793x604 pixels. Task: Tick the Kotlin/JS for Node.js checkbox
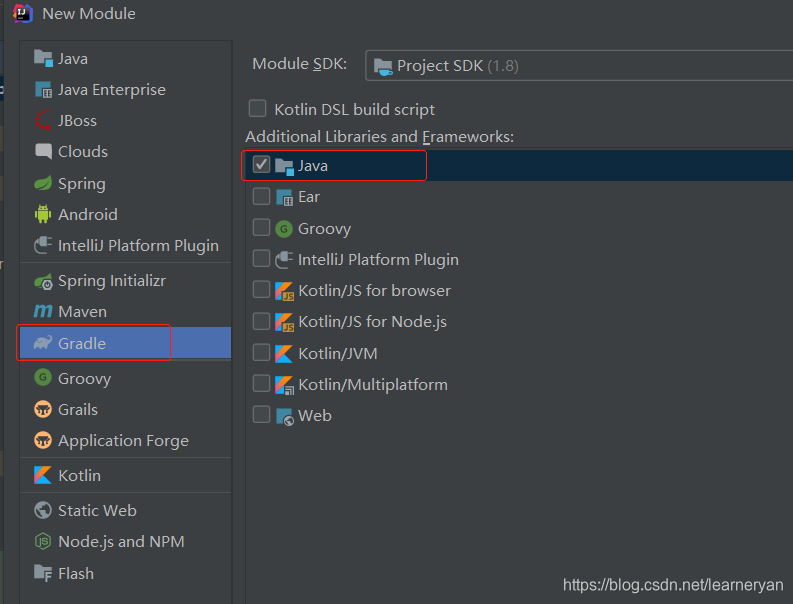tap(261, 321)
